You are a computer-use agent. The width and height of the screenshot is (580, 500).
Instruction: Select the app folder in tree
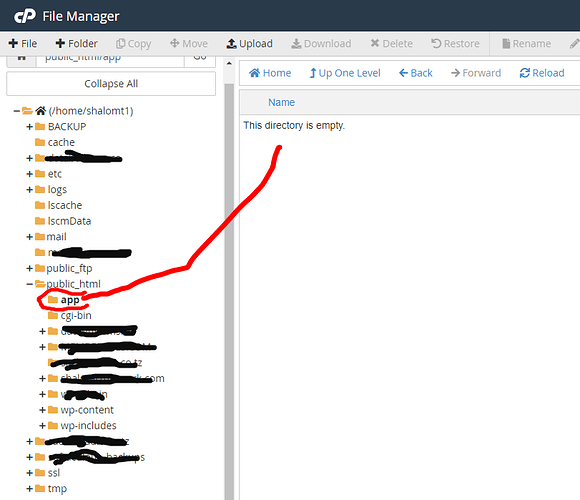coord(70,300)
